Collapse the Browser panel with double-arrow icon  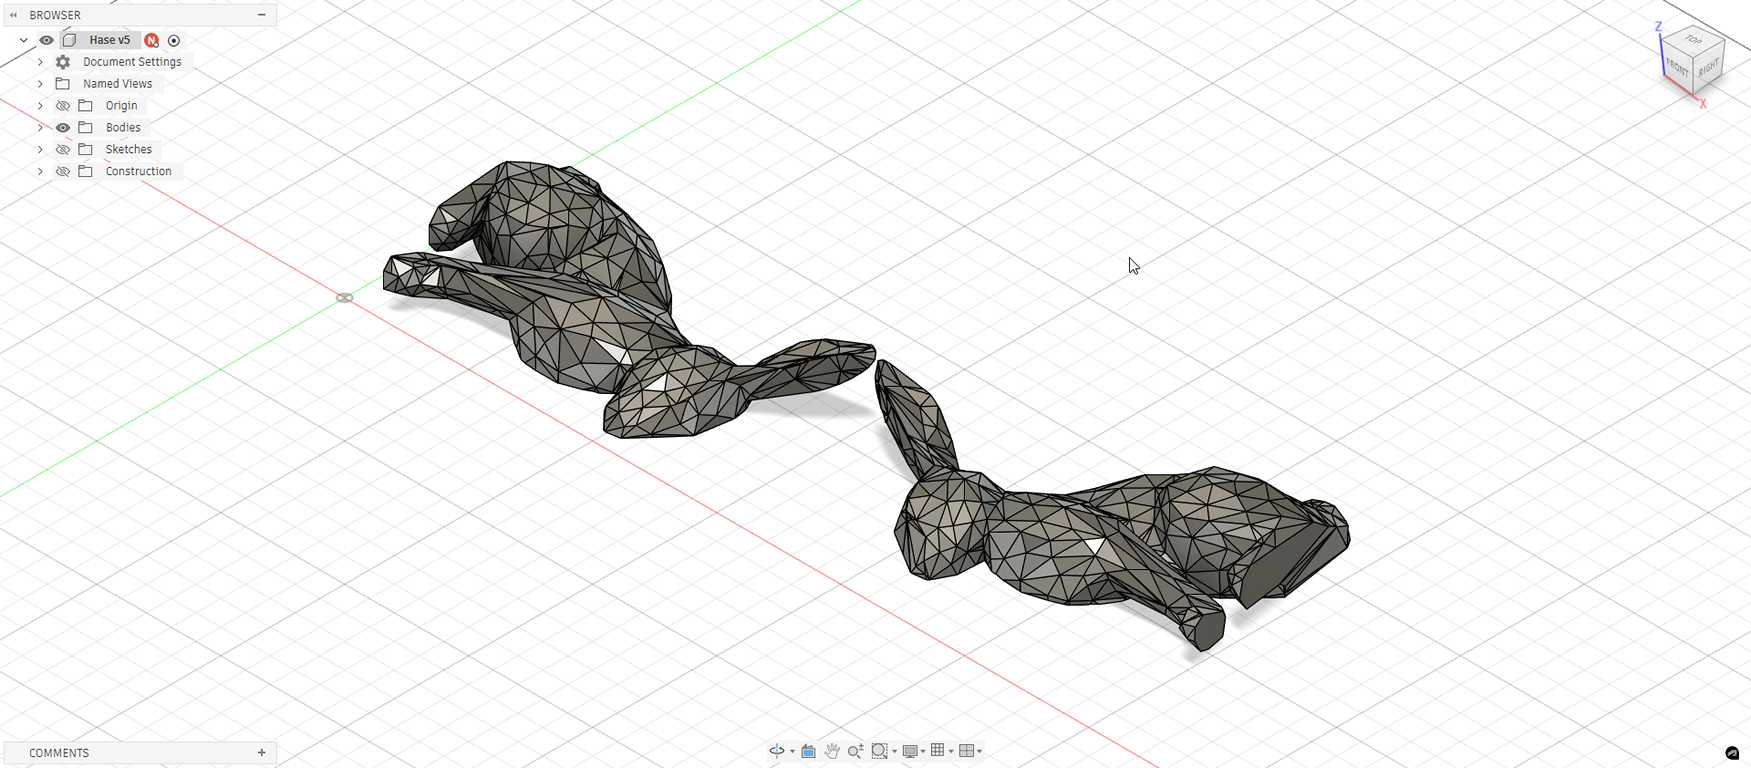13,15
